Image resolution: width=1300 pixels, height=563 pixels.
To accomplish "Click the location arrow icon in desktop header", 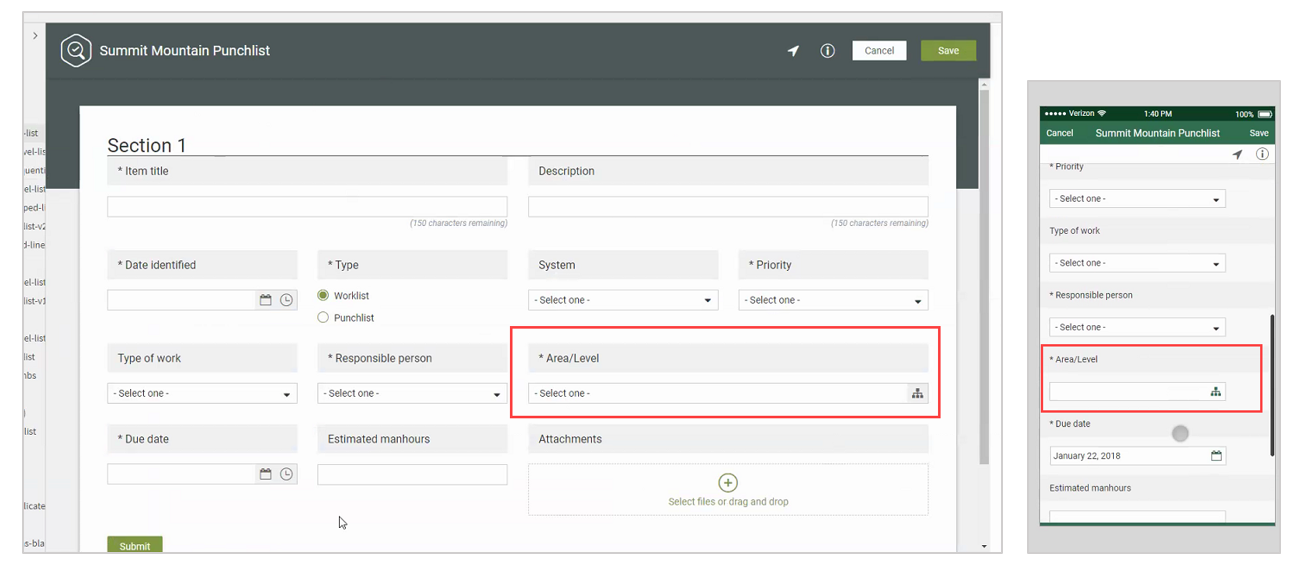I will 793,51.
